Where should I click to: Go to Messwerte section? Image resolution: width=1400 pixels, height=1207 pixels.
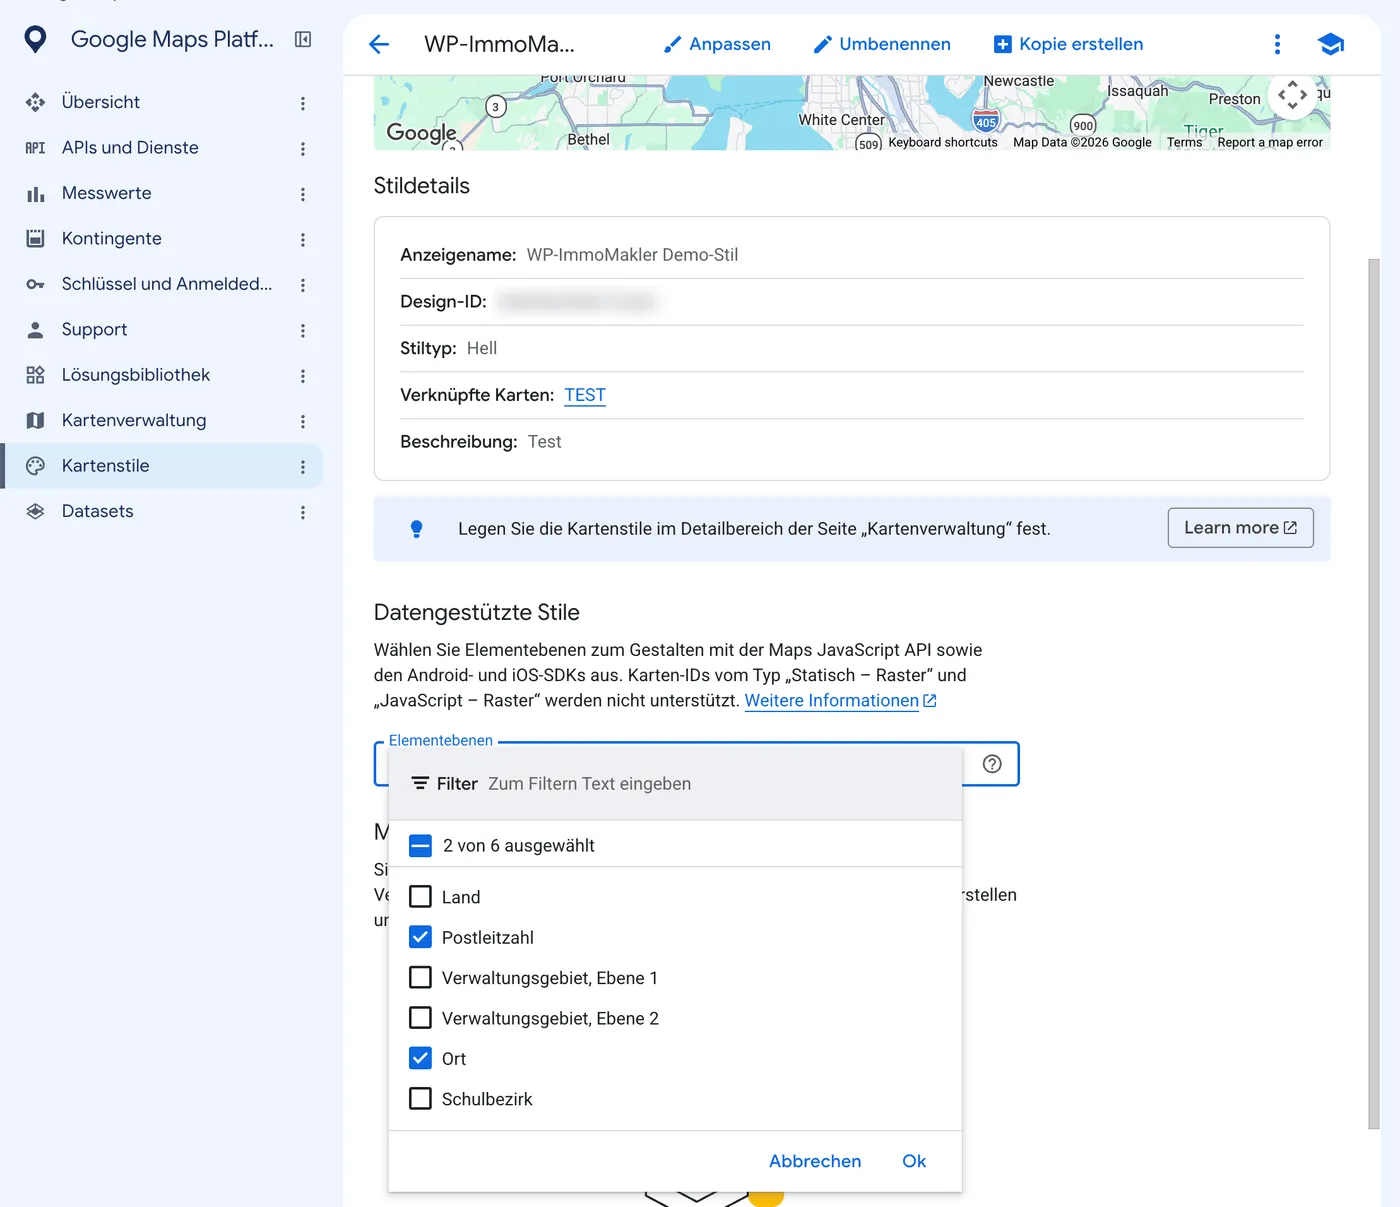(106, 193)
